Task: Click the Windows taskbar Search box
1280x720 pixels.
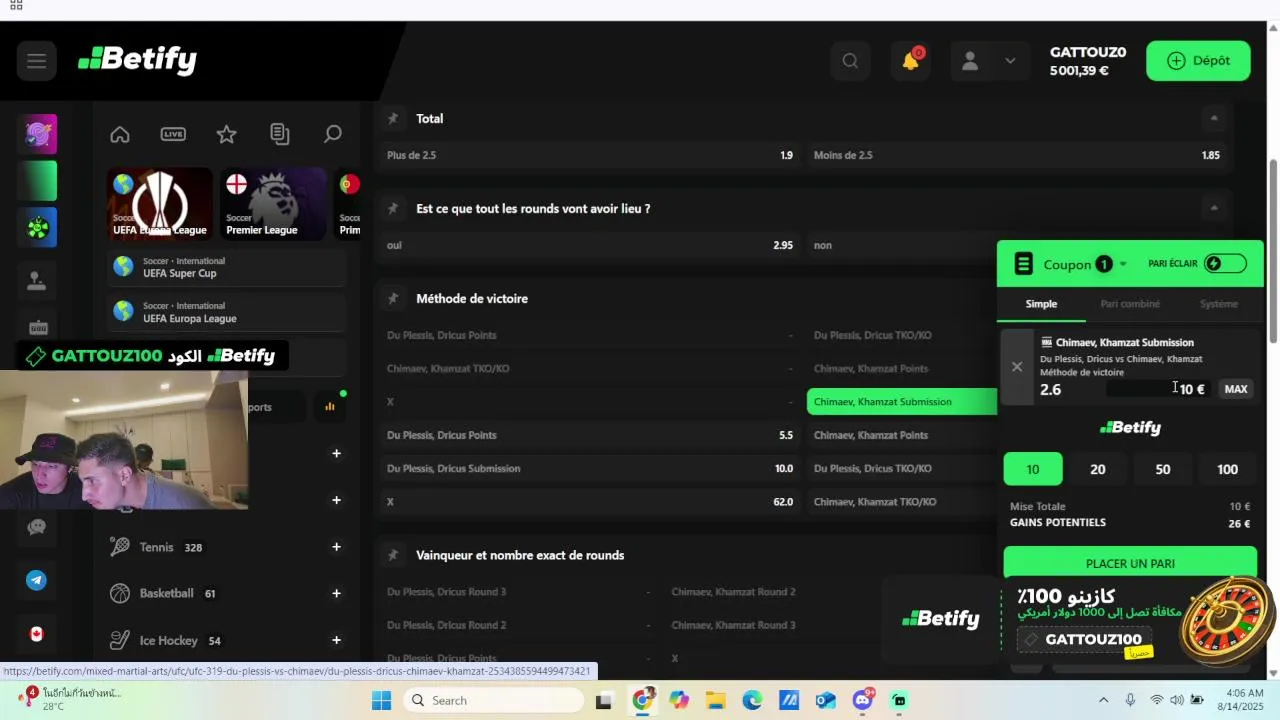Action: 494,701
